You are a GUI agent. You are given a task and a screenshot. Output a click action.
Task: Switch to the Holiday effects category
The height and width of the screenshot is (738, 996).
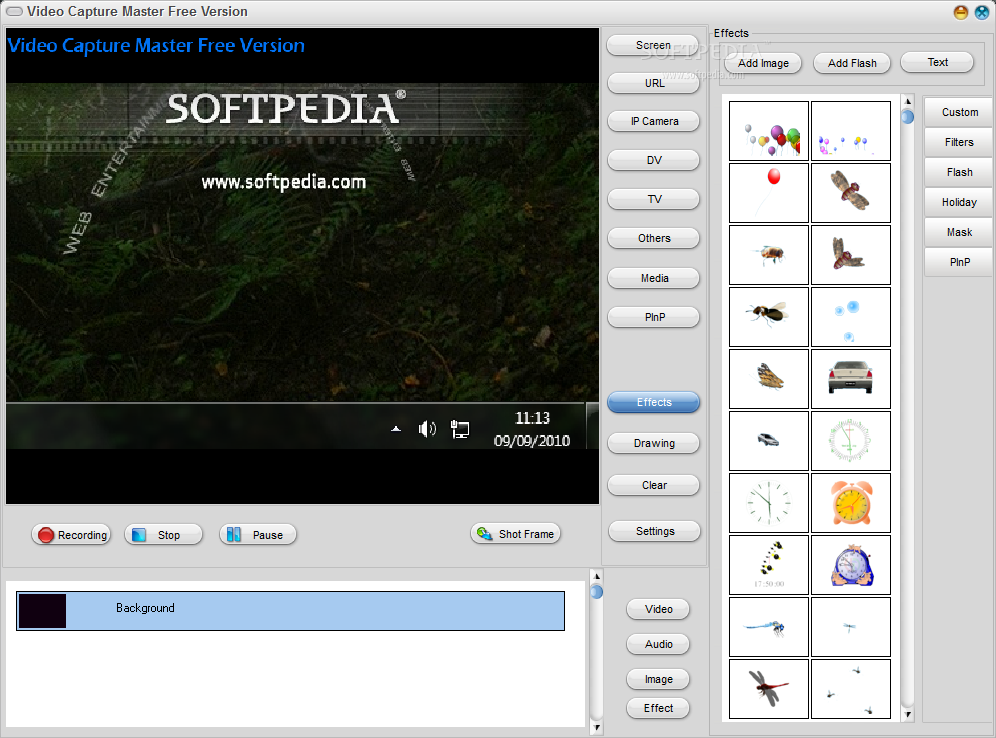[959, 202]
